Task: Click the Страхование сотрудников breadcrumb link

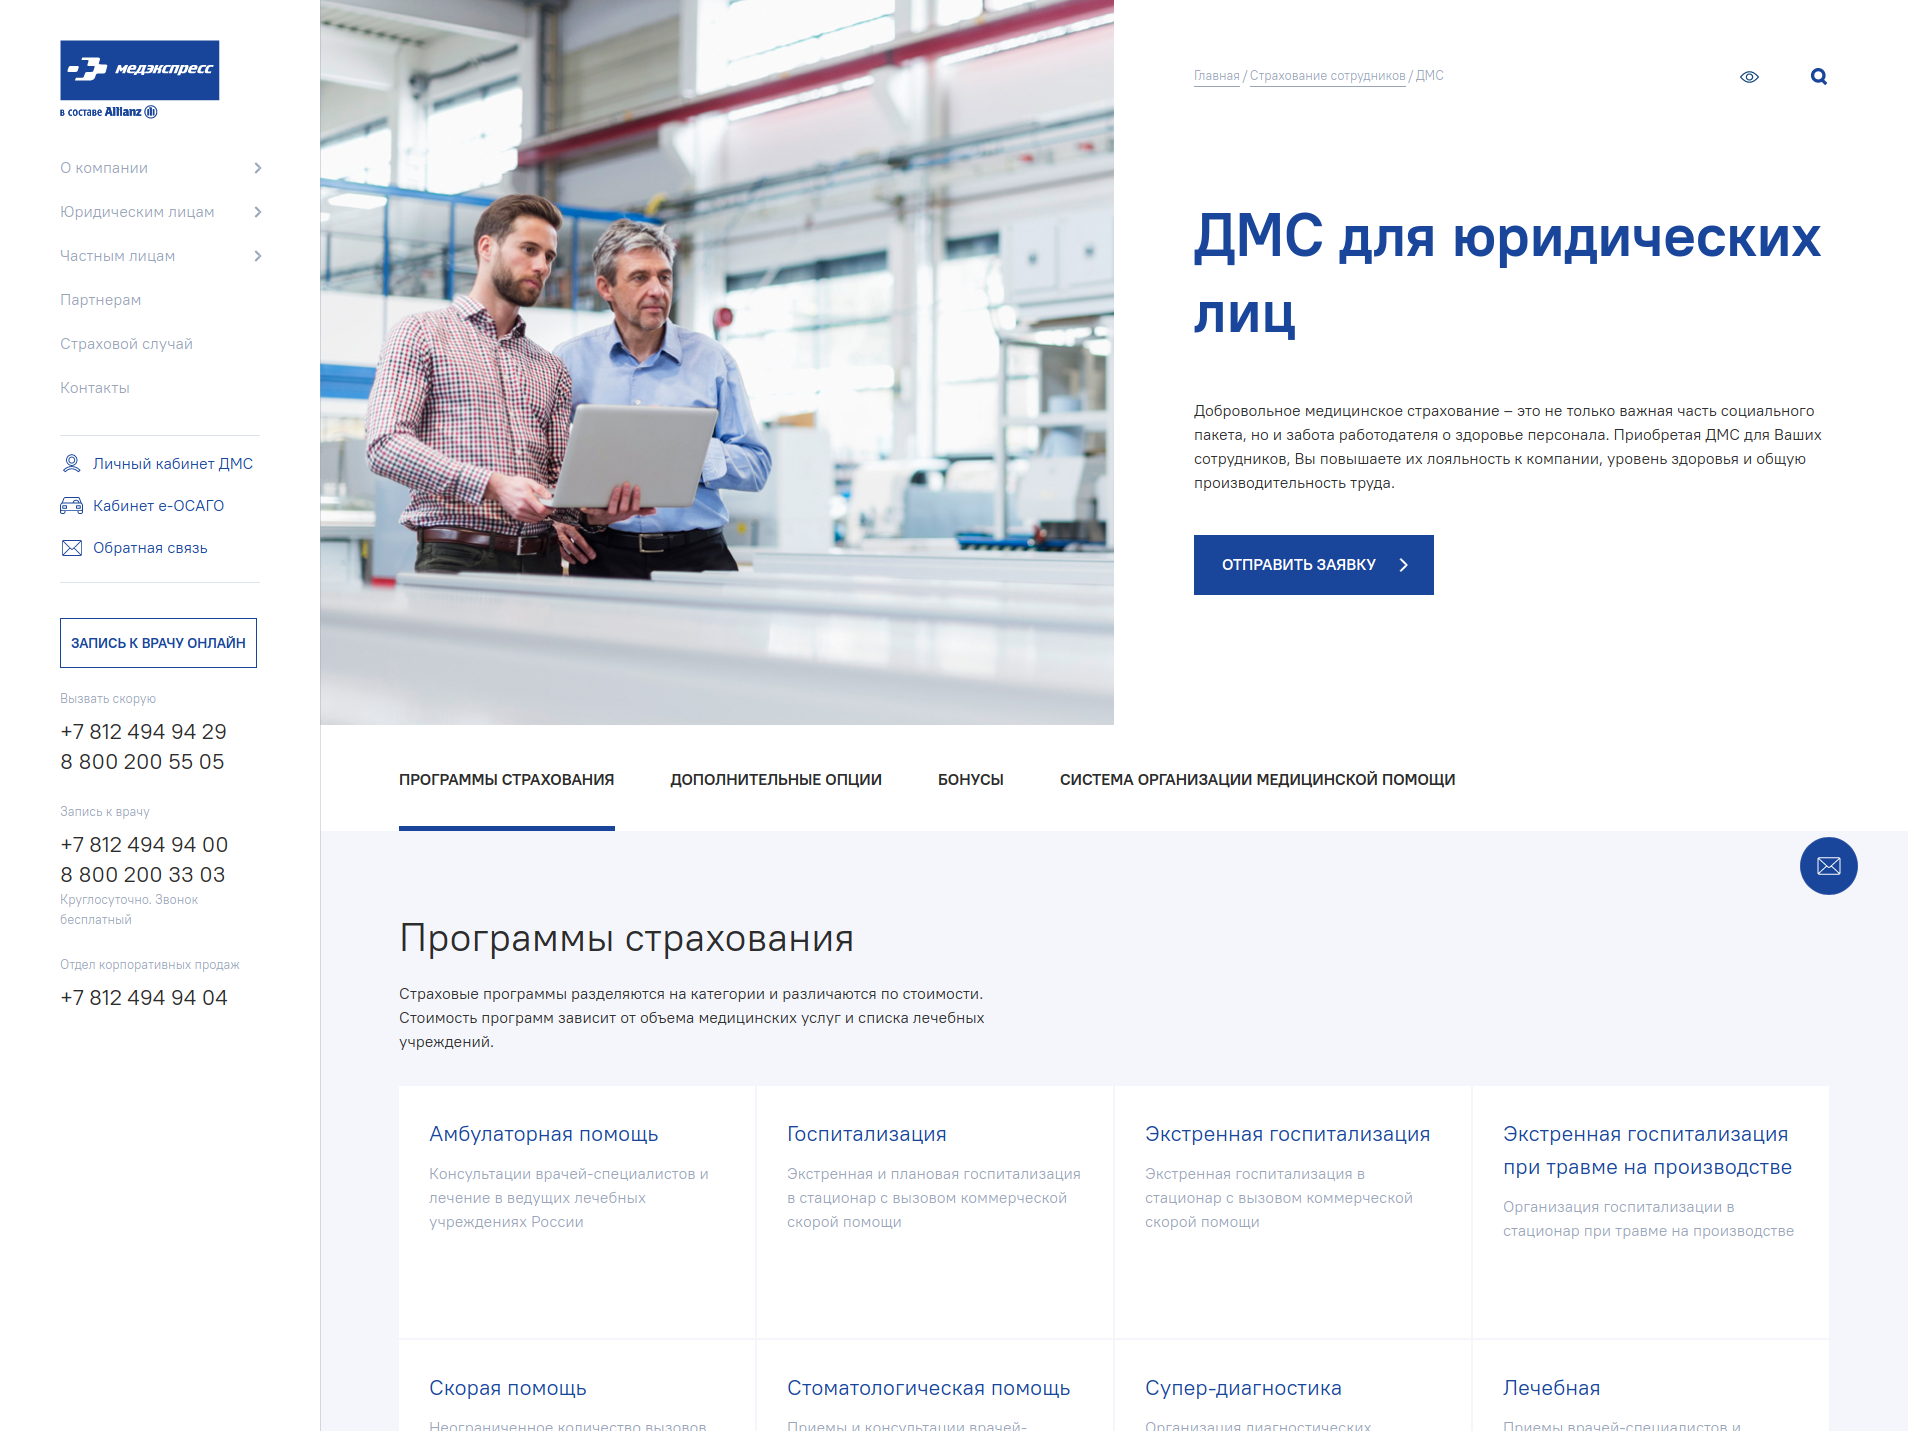Action: (x=1327, y=76)
